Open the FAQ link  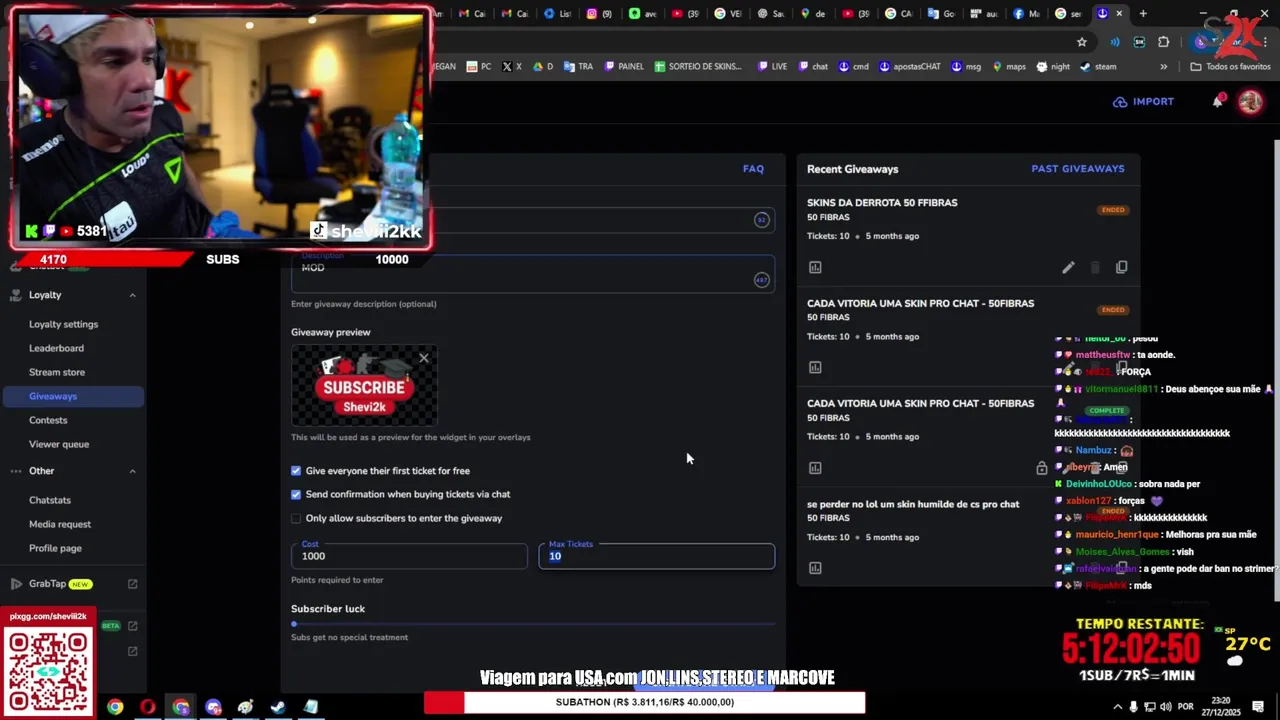pos(753,169)
